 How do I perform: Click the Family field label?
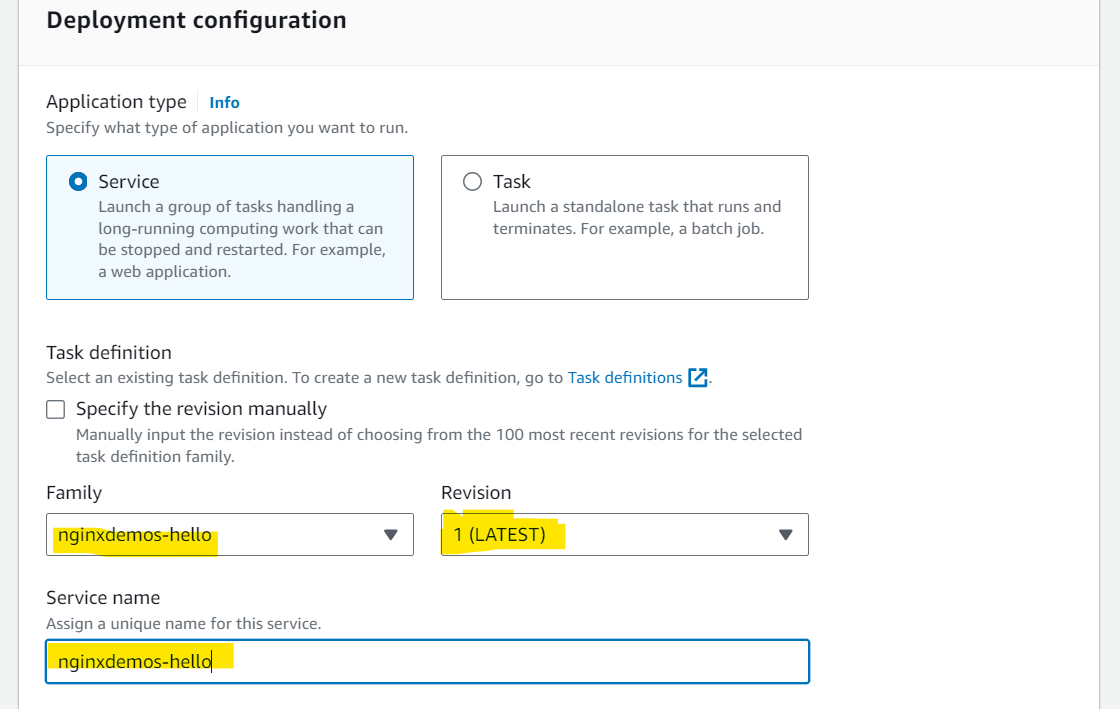click(74, 493)
